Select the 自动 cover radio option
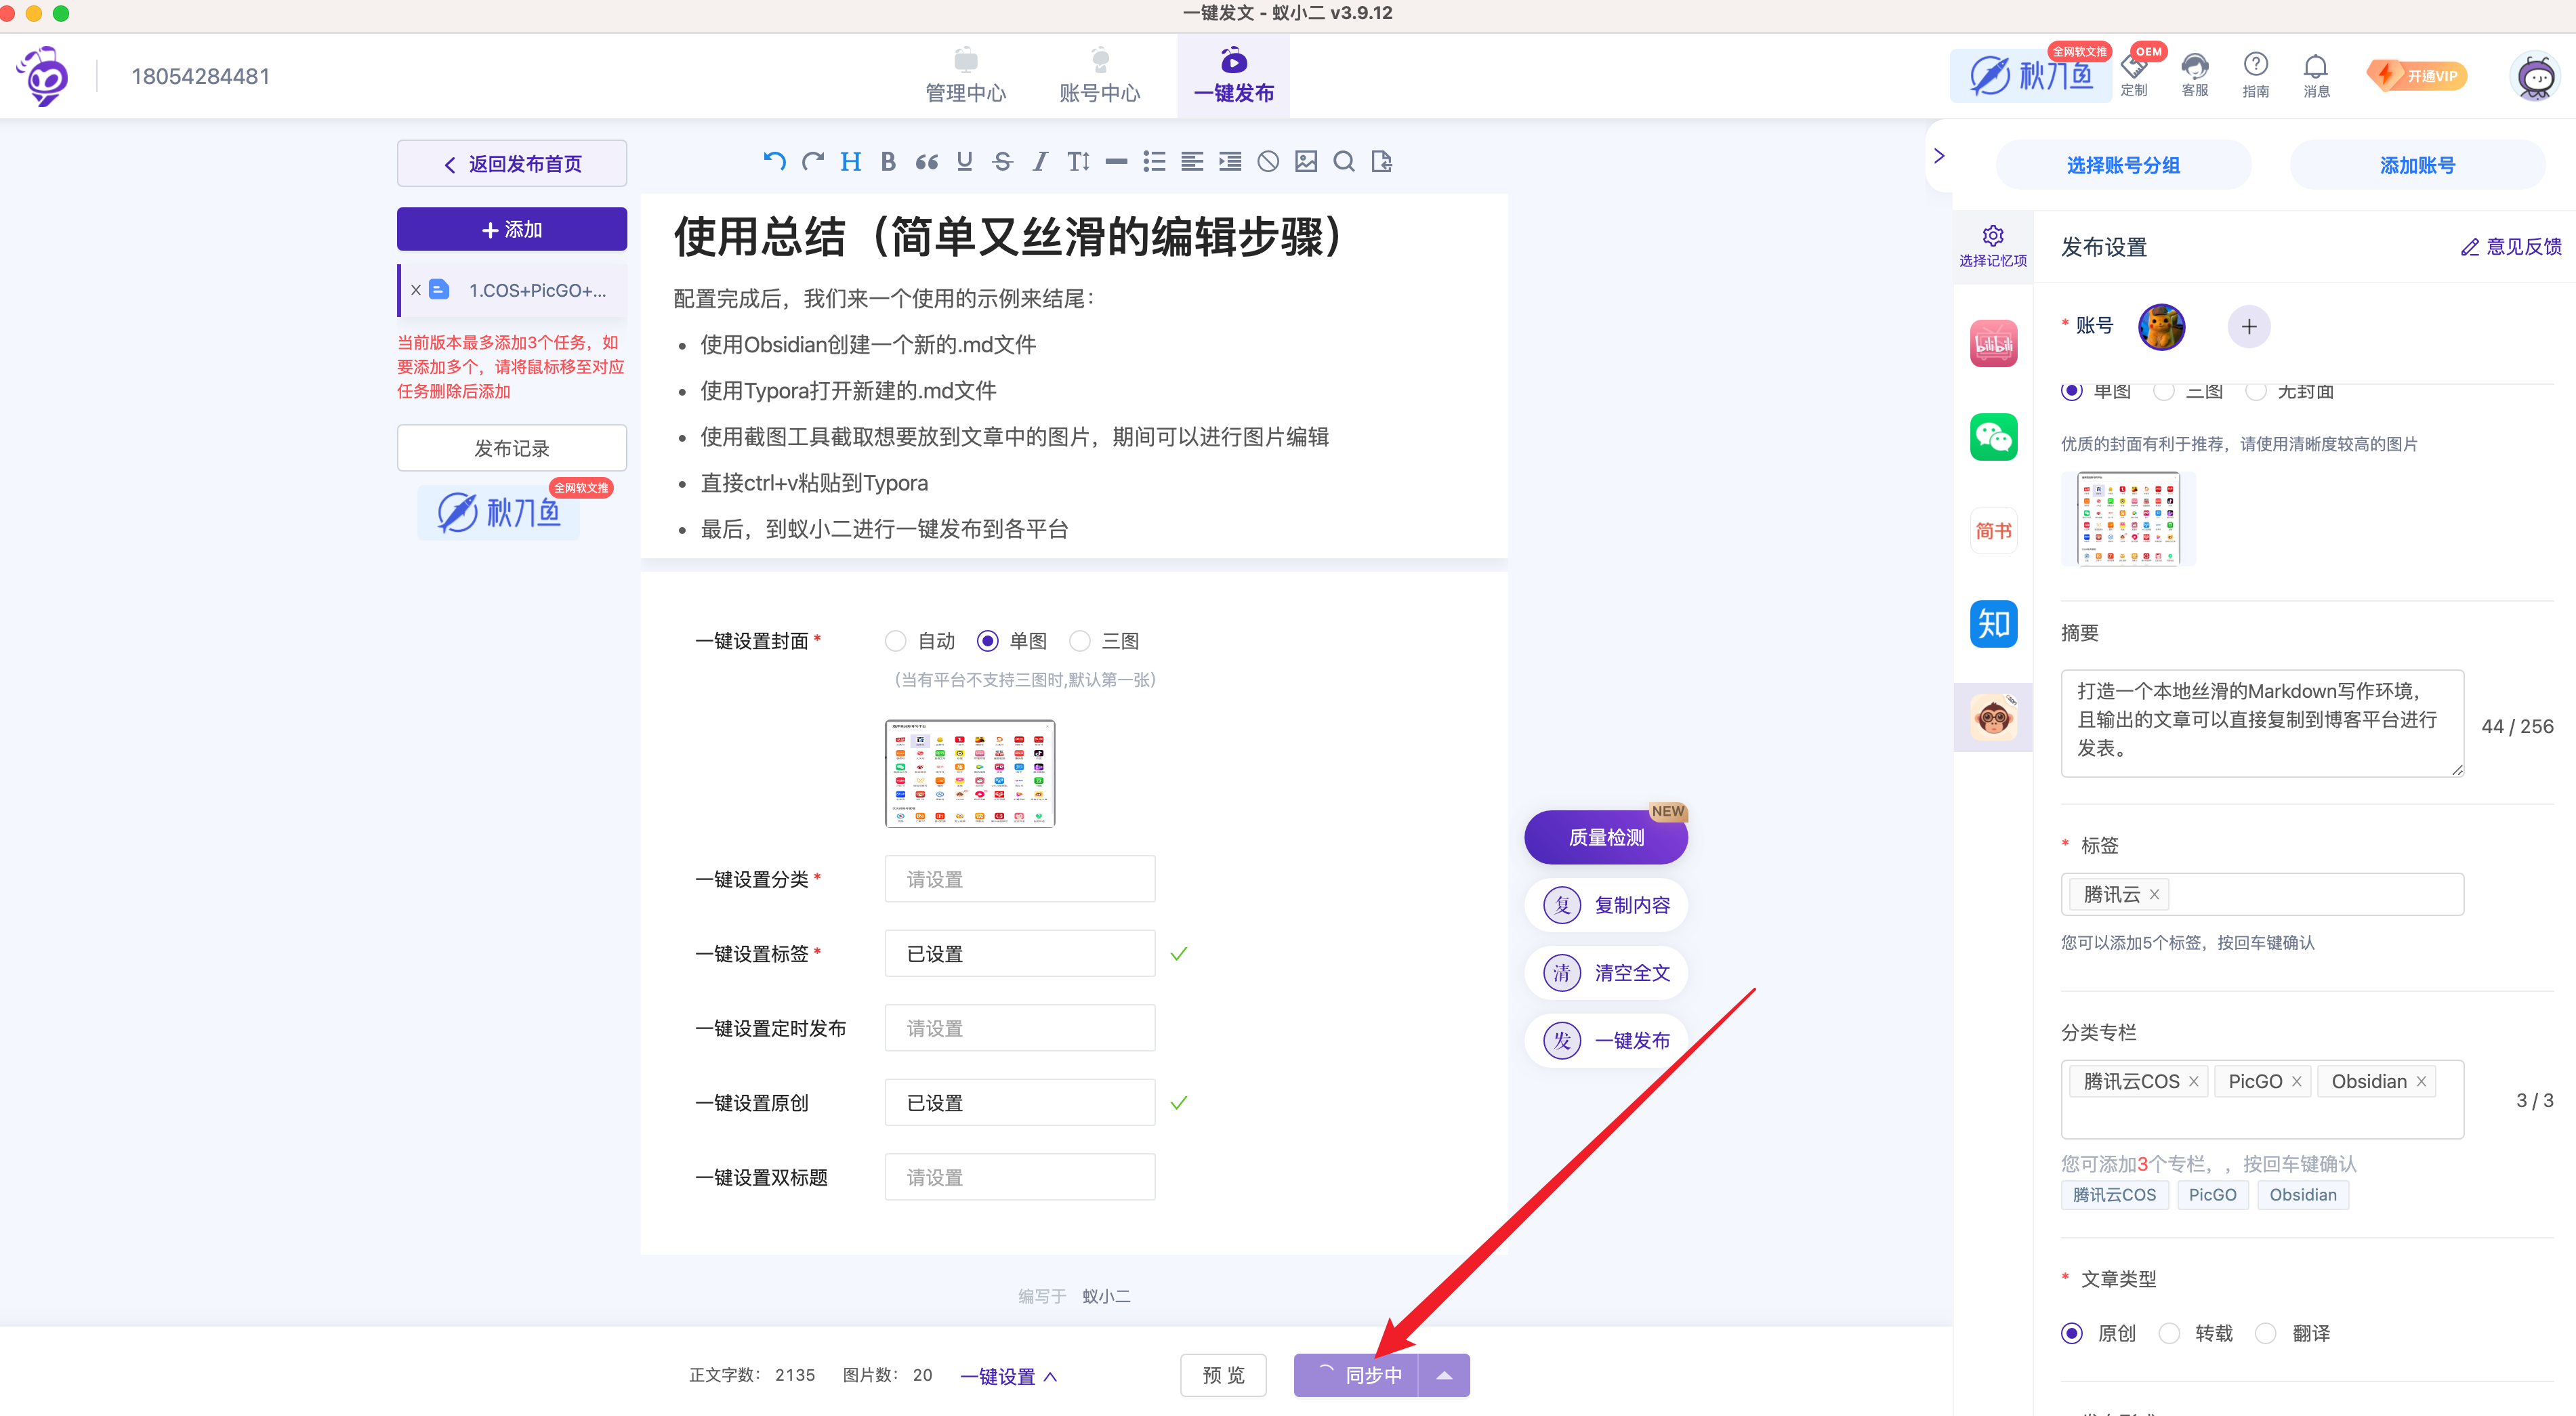2576x1416 pixels. tap(896, 641)
